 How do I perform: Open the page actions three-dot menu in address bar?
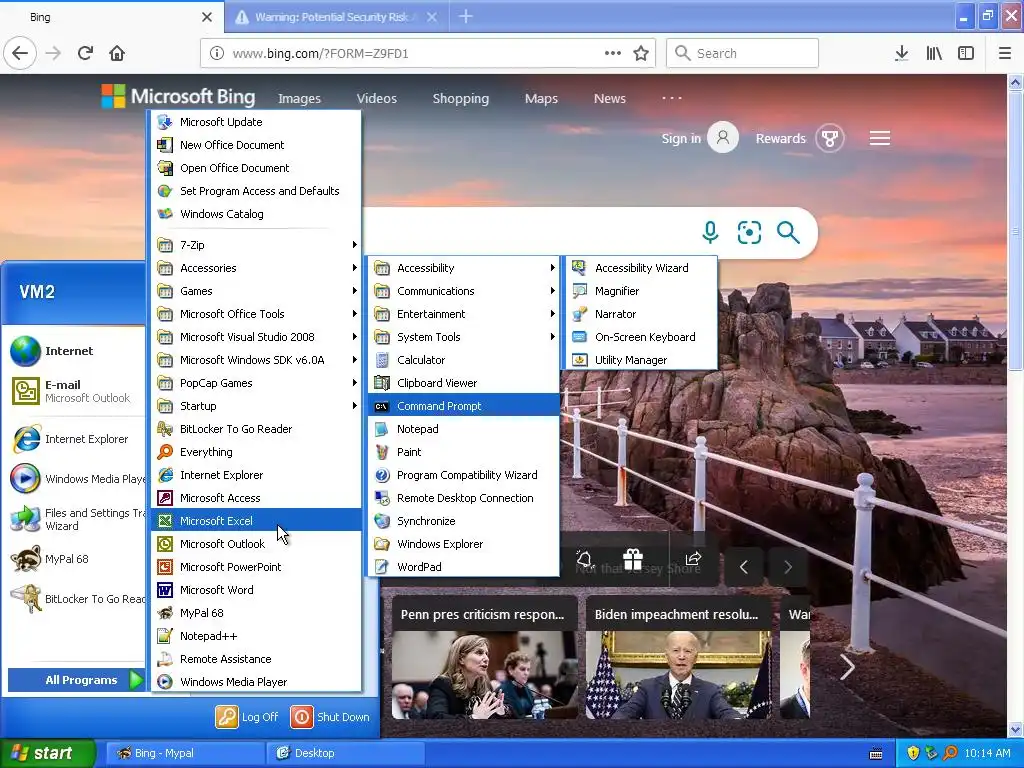(x=613, y=53)
